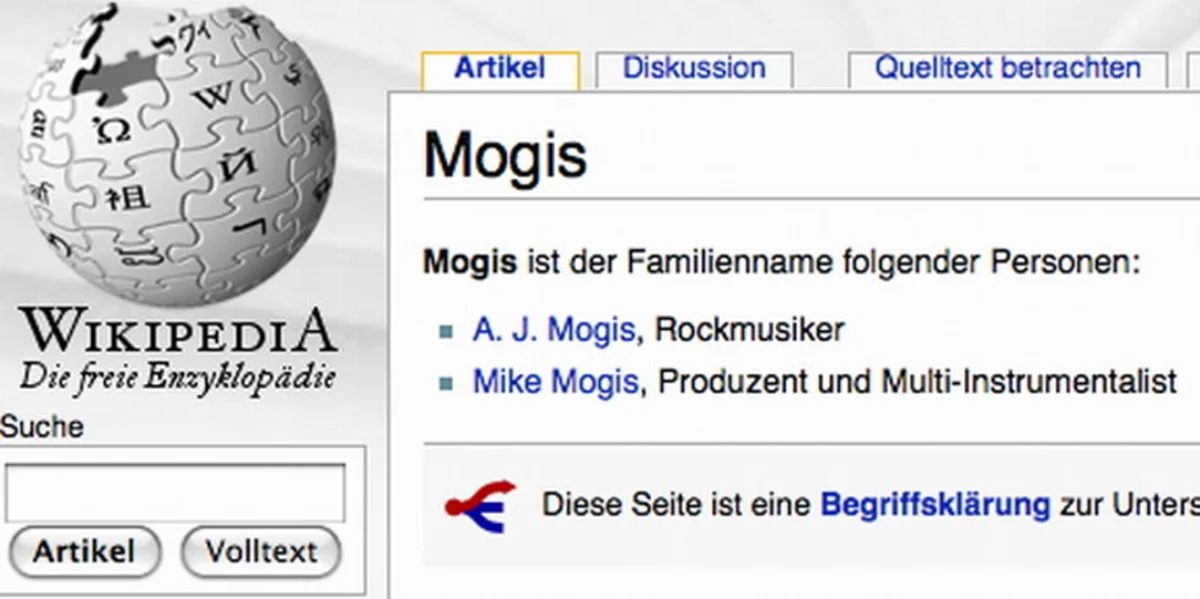Click the bold Mogis word in intro sentence
The height and width of the screenshot is (599, 1200).
coord(470,264)
